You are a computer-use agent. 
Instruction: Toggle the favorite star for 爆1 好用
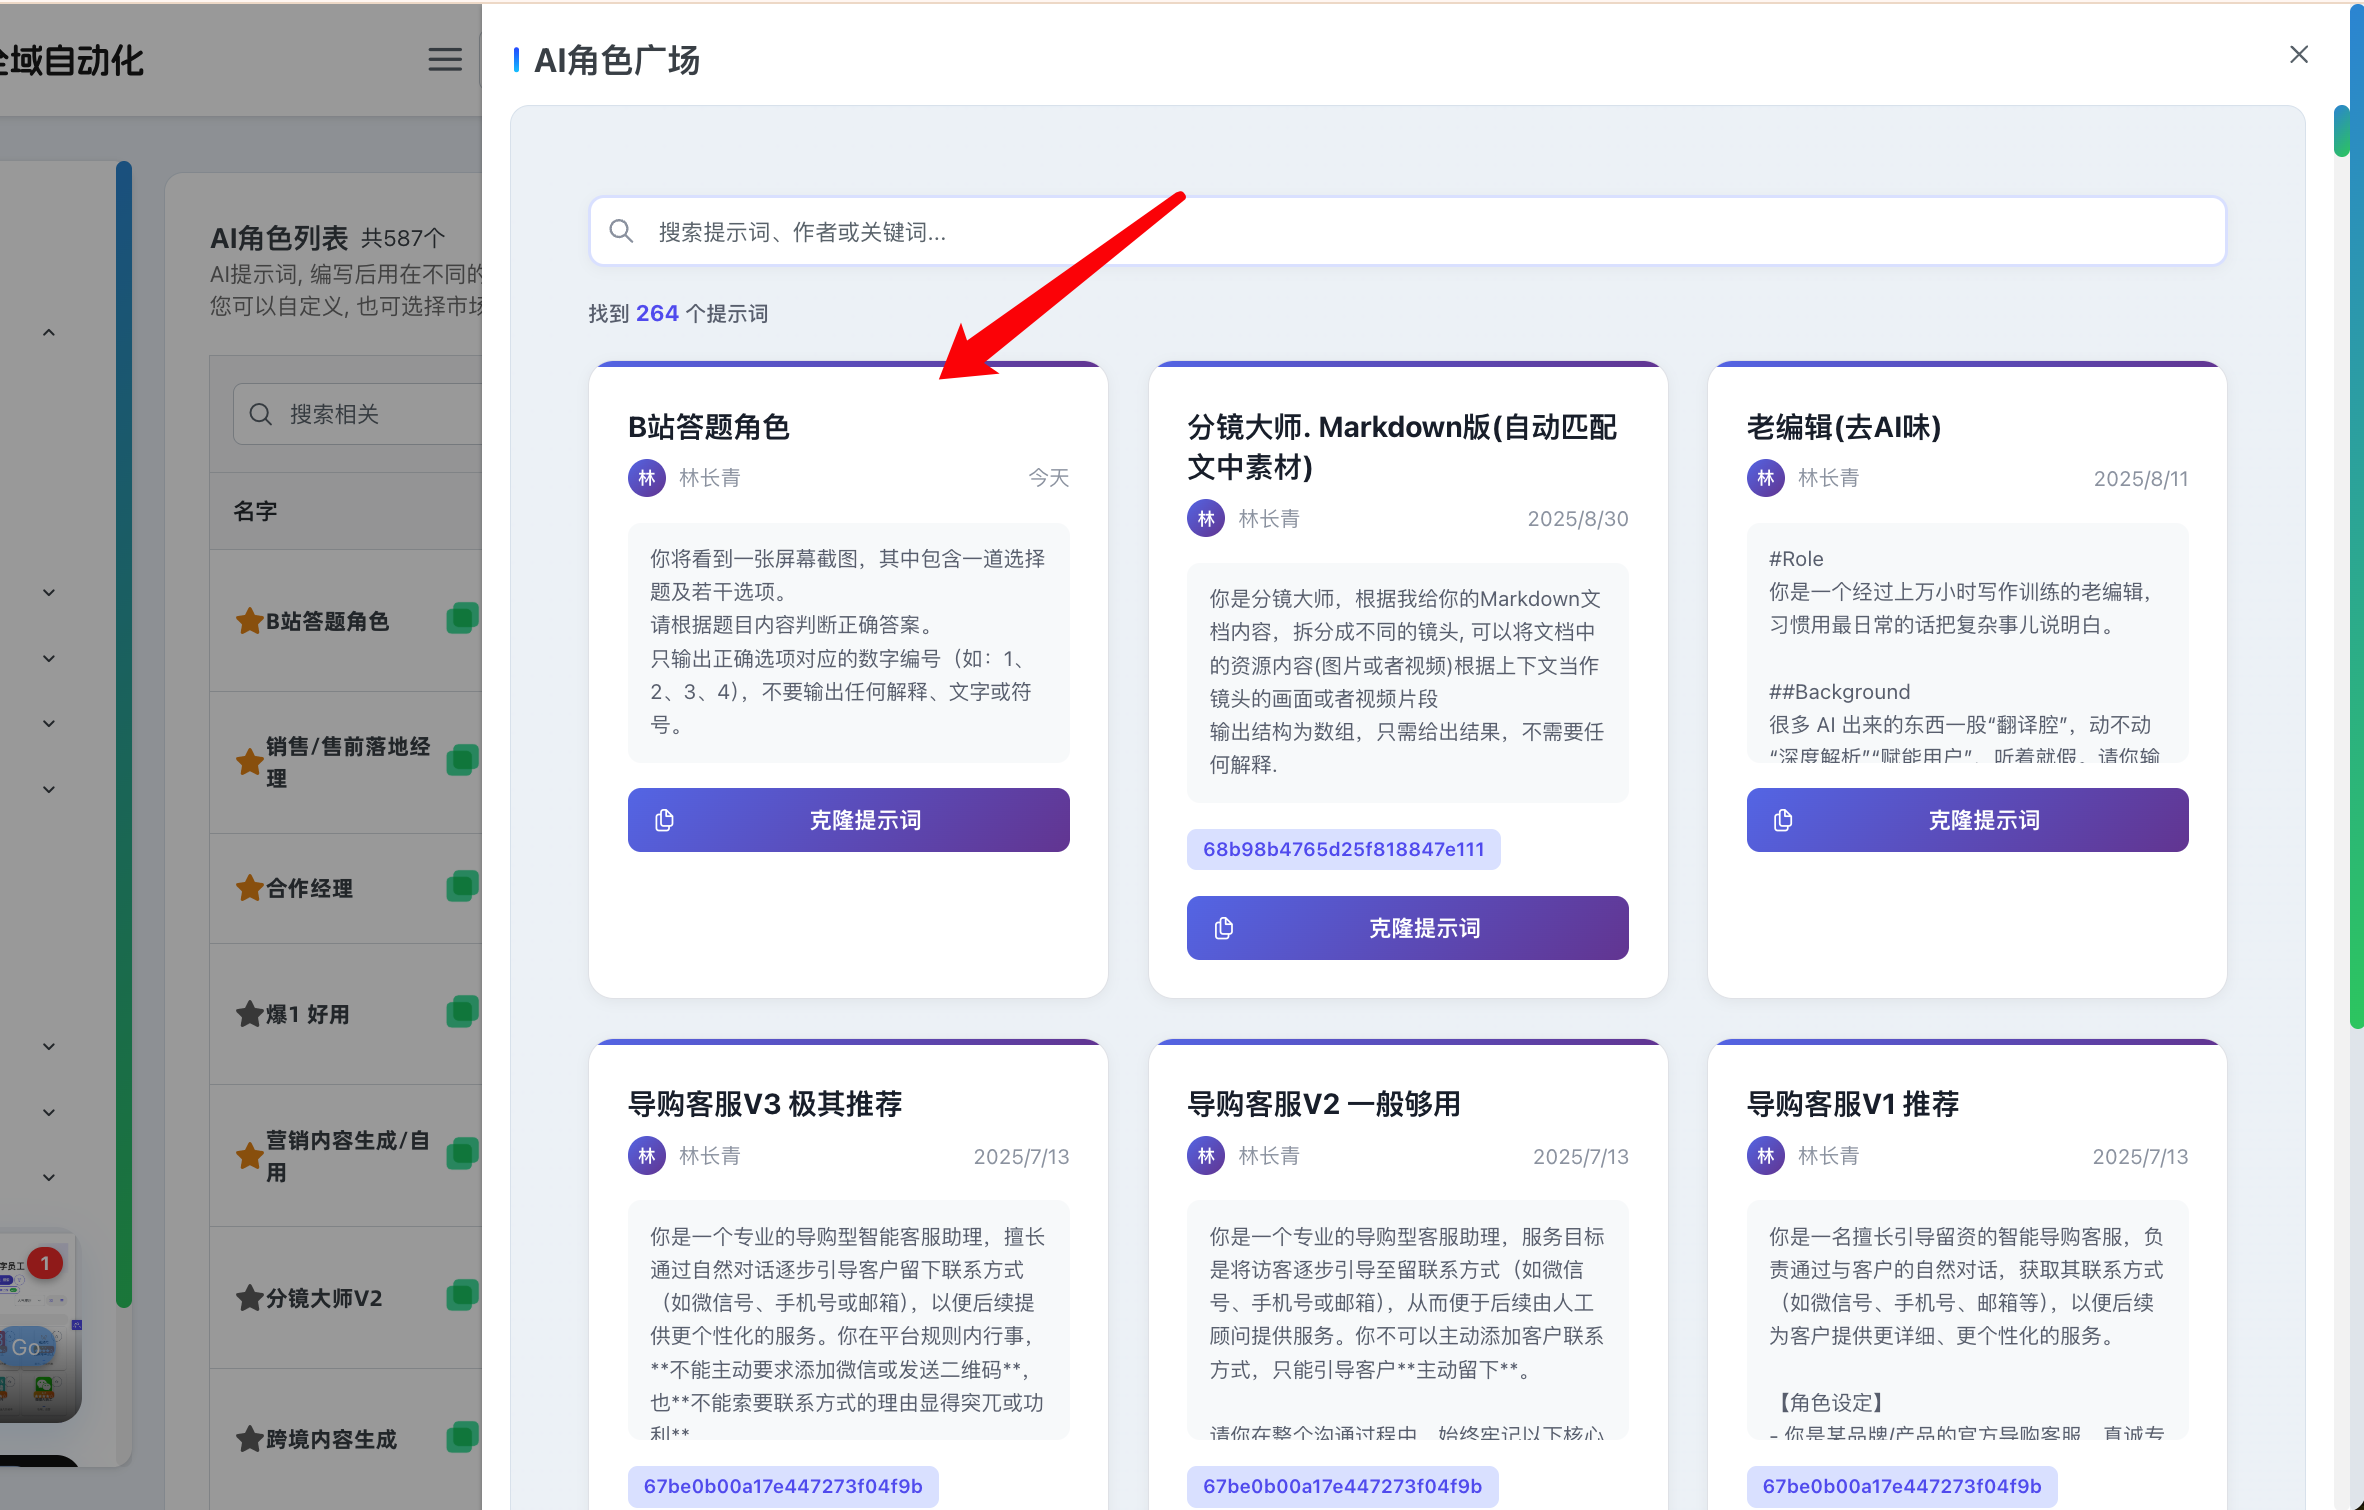[x=249, y=1015]
